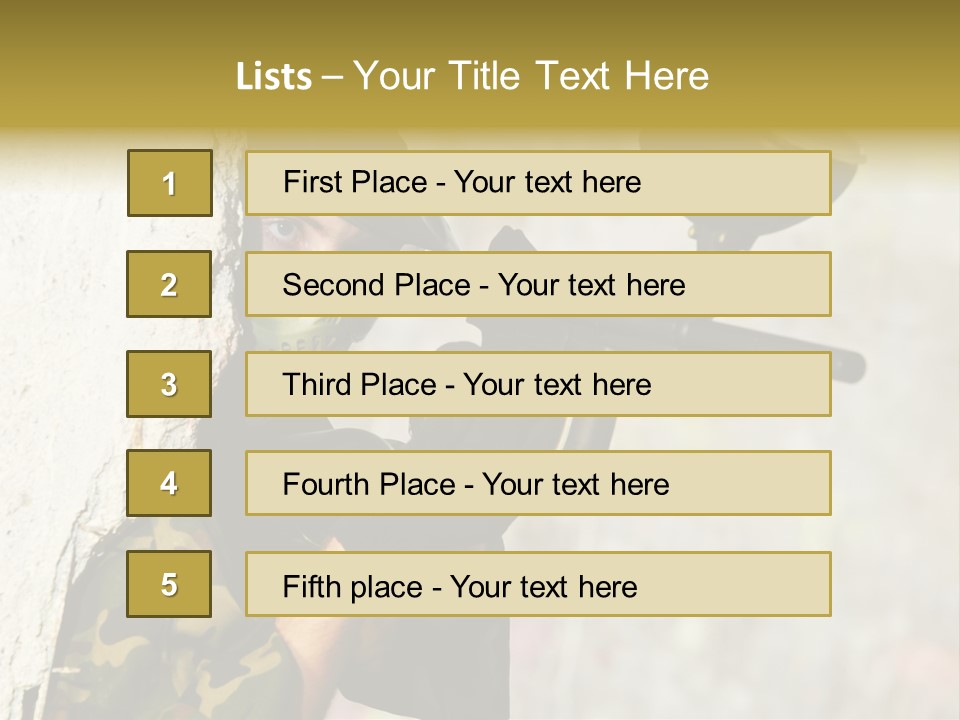The image size is (960, 720).
Task: Select the number 4 box
Action: 169,483
